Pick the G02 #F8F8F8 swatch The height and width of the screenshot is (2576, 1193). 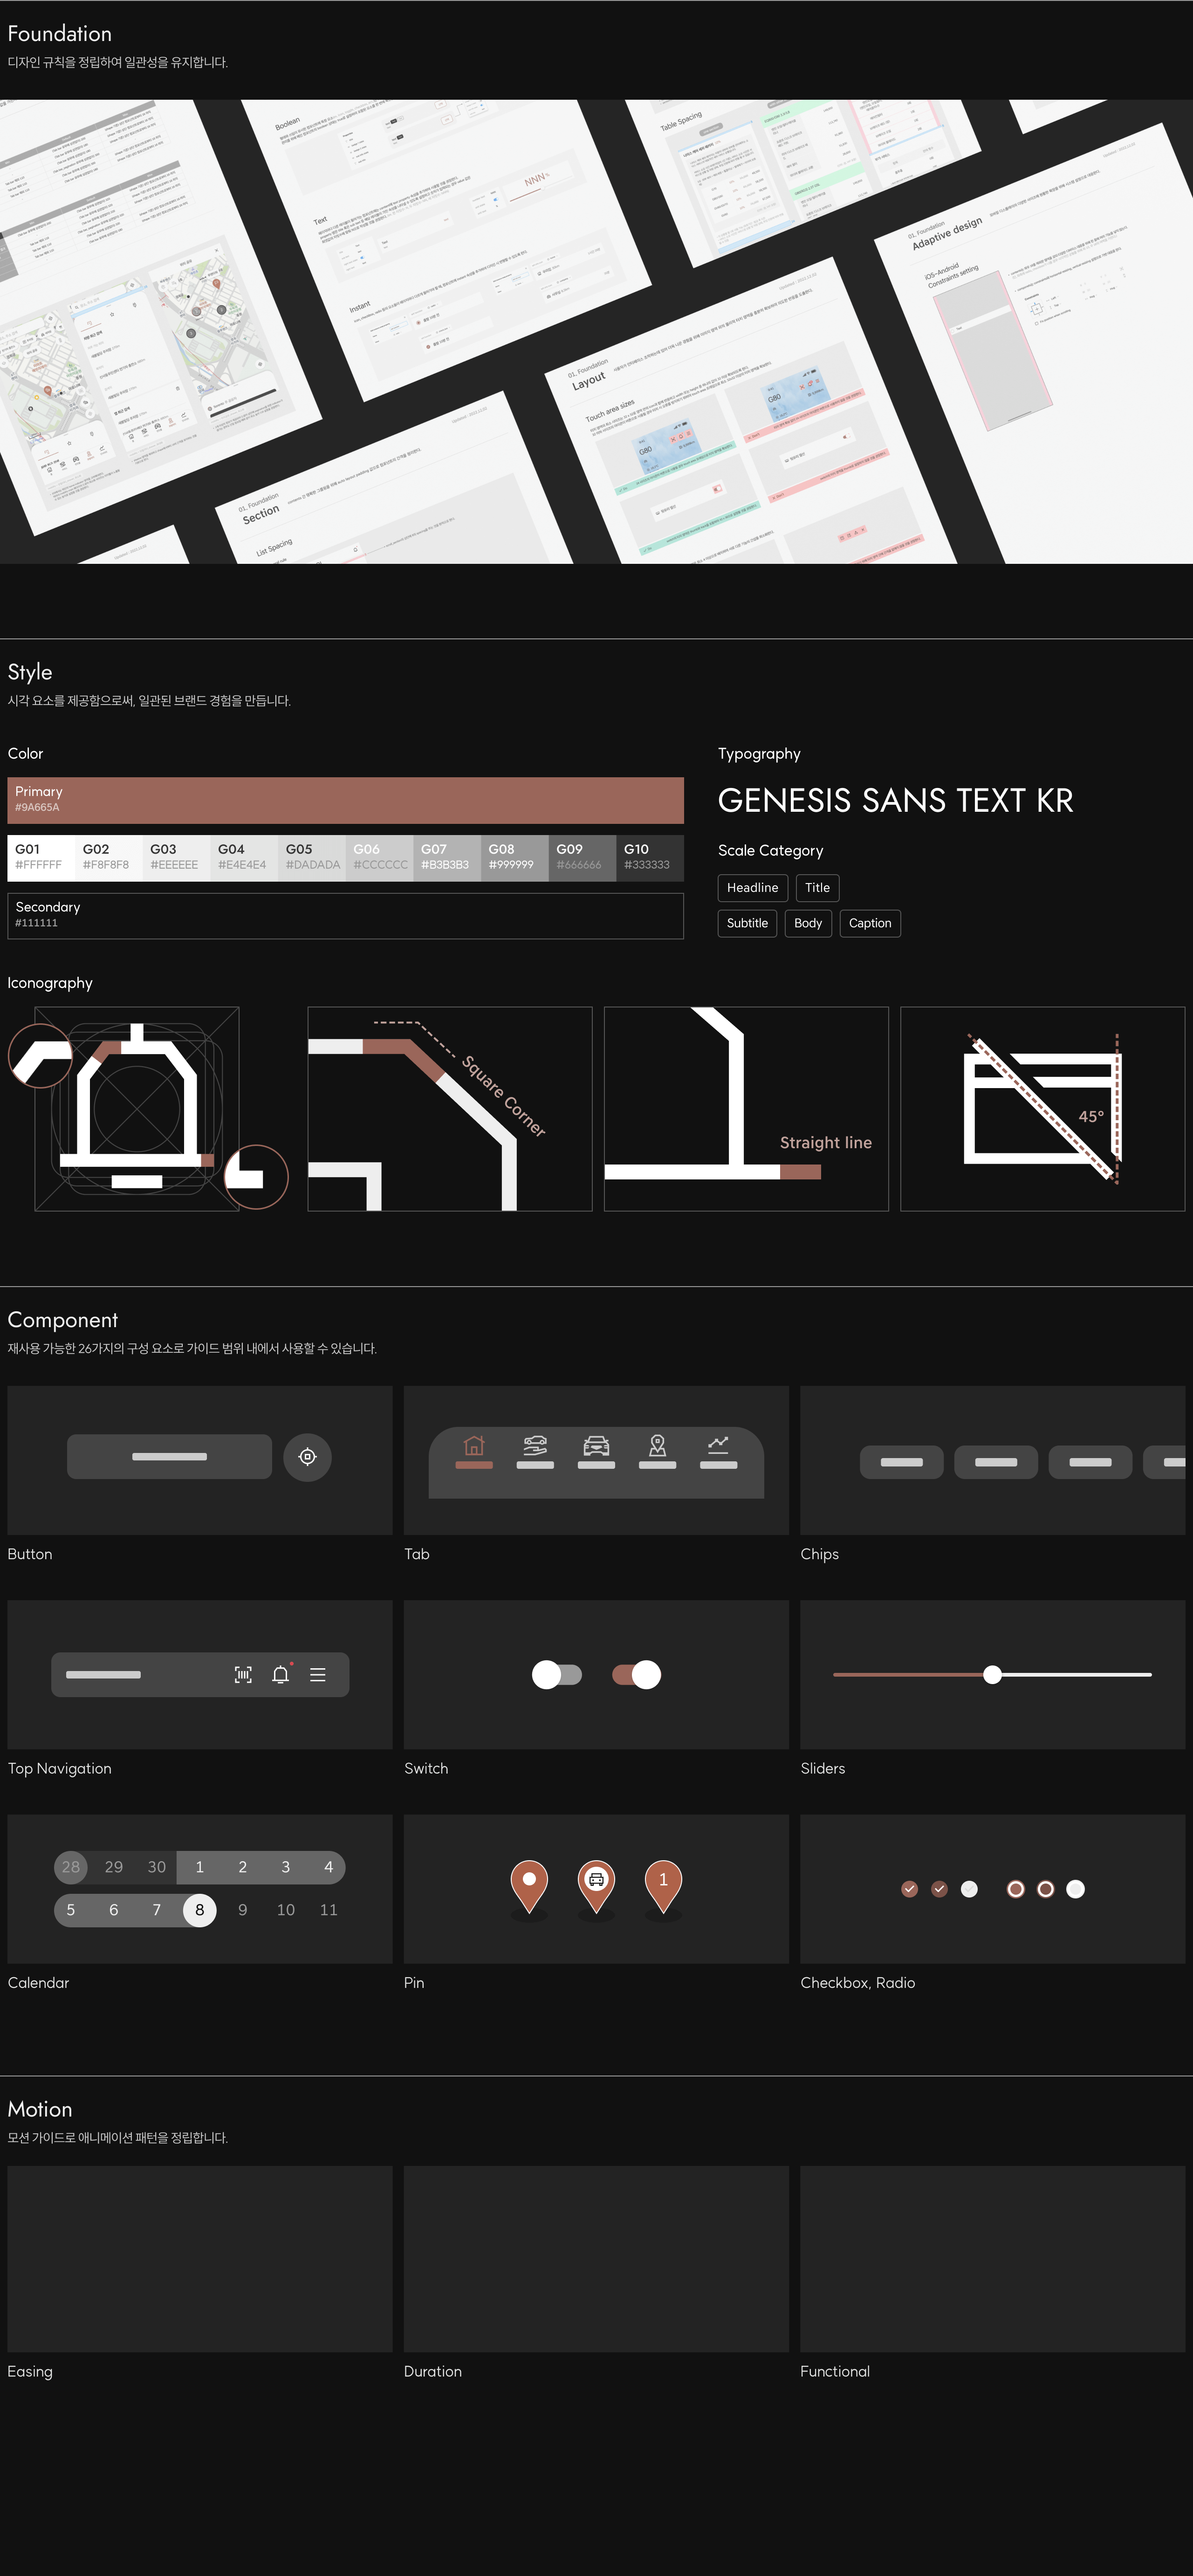pyautogui.click(x=109, y=858)
